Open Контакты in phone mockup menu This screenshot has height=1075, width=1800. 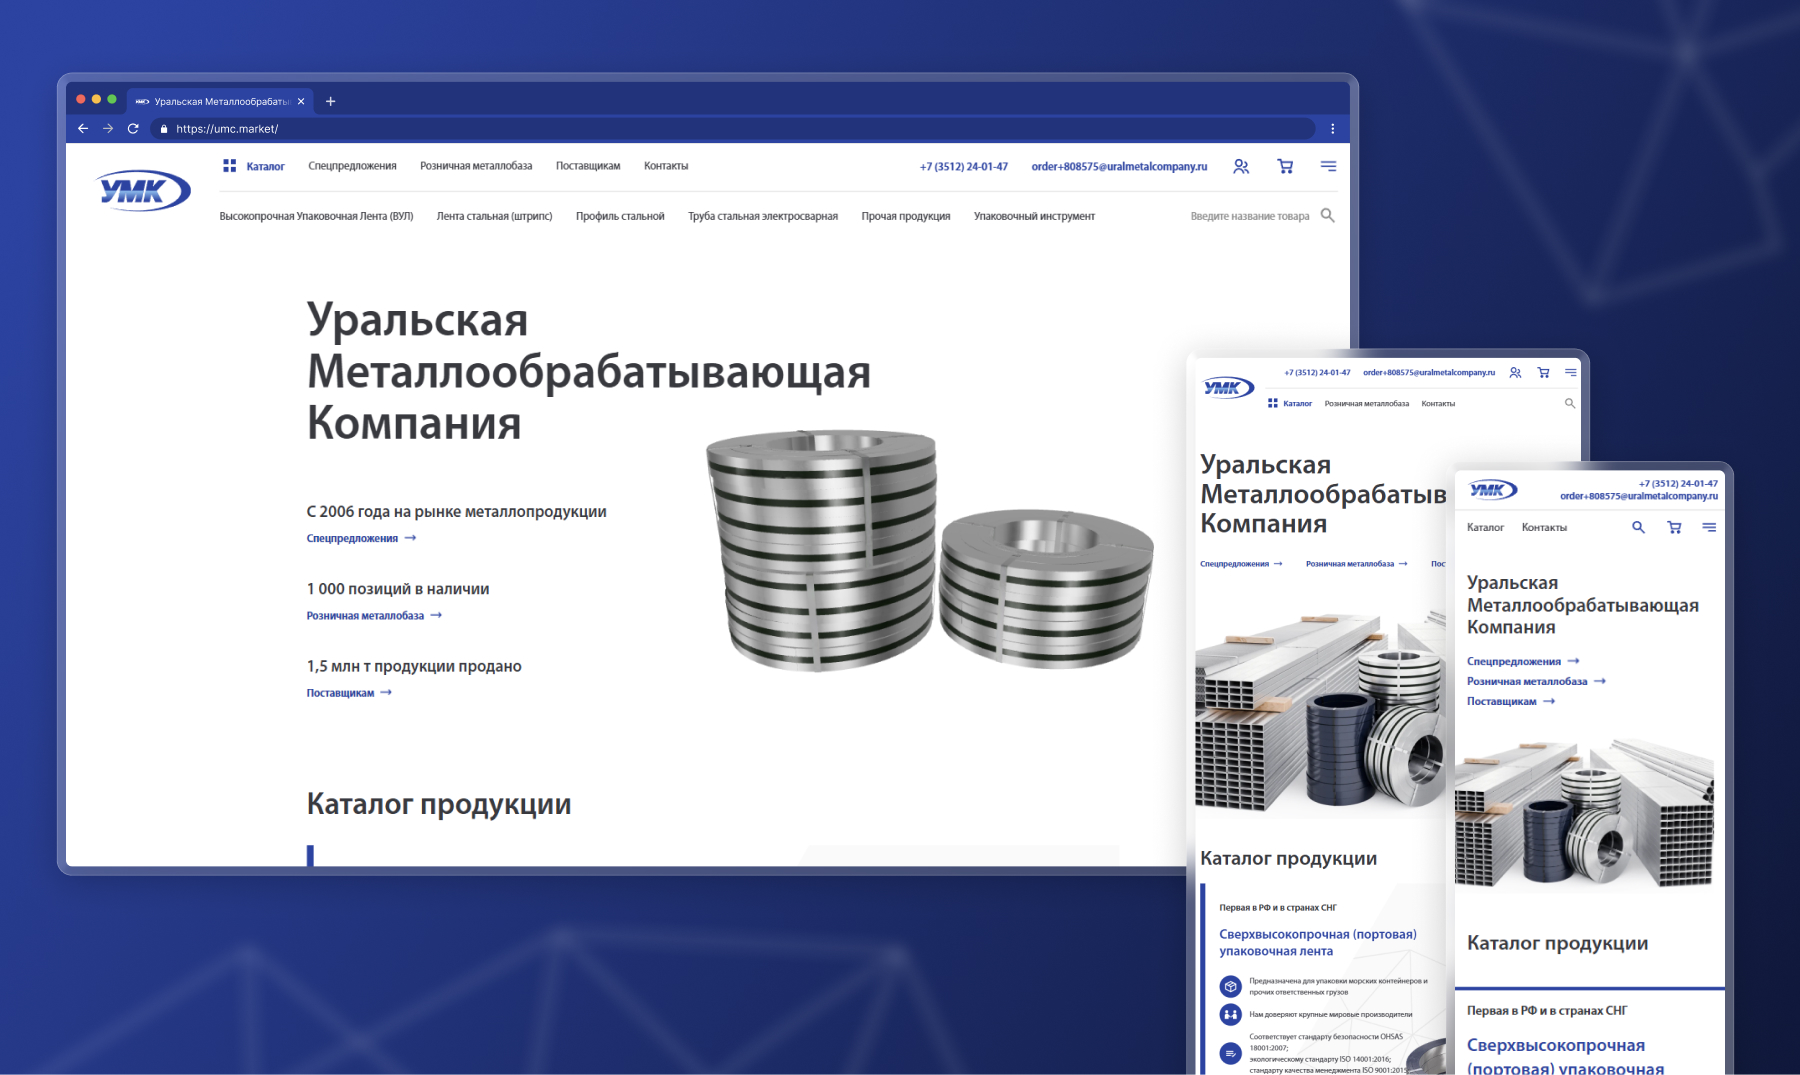point(1544,527)
